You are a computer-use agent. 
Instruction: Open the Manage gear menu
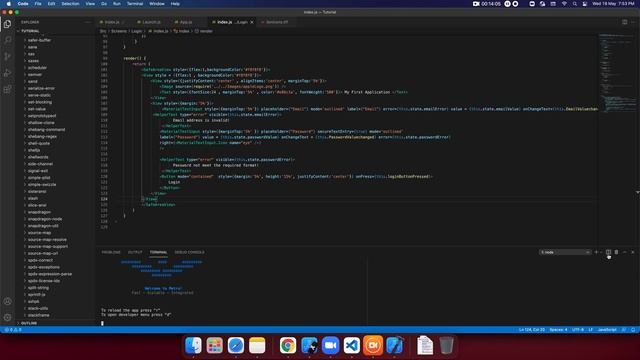point(7,317)
